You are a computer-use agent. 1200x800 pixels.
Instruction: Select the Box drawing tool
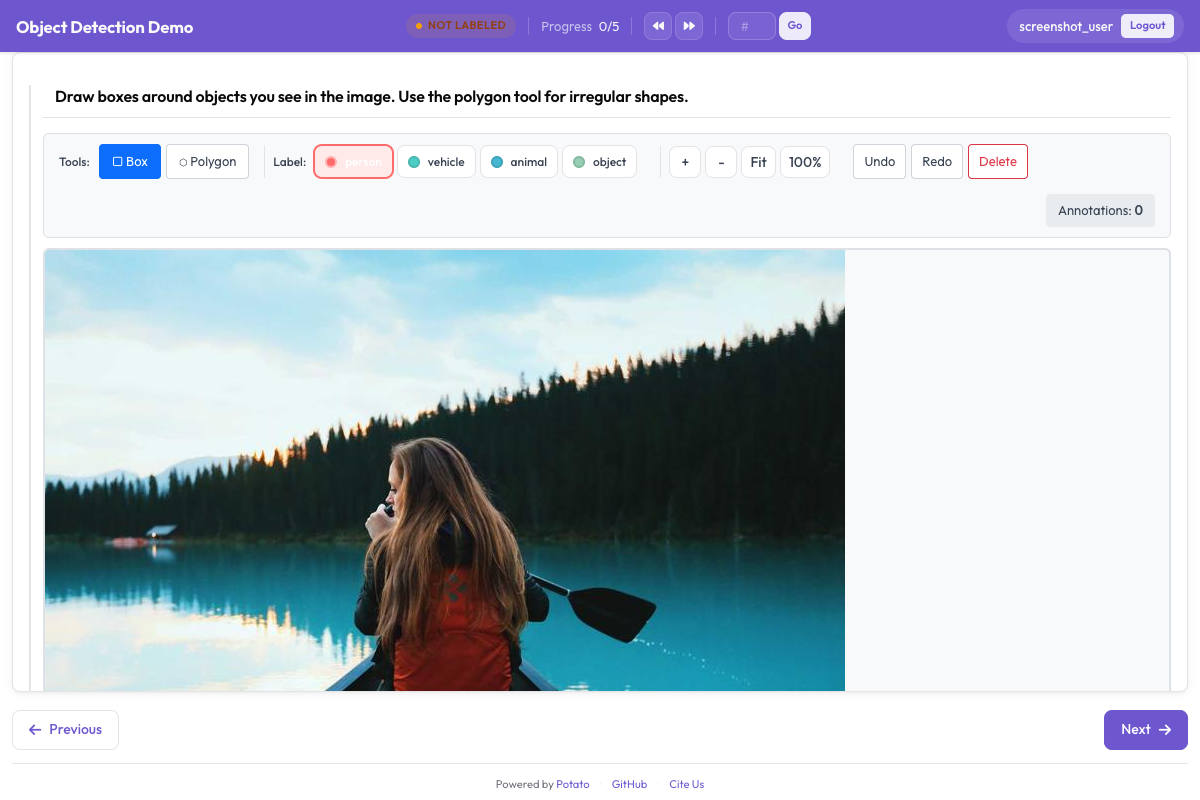click(x=130, y=162)
